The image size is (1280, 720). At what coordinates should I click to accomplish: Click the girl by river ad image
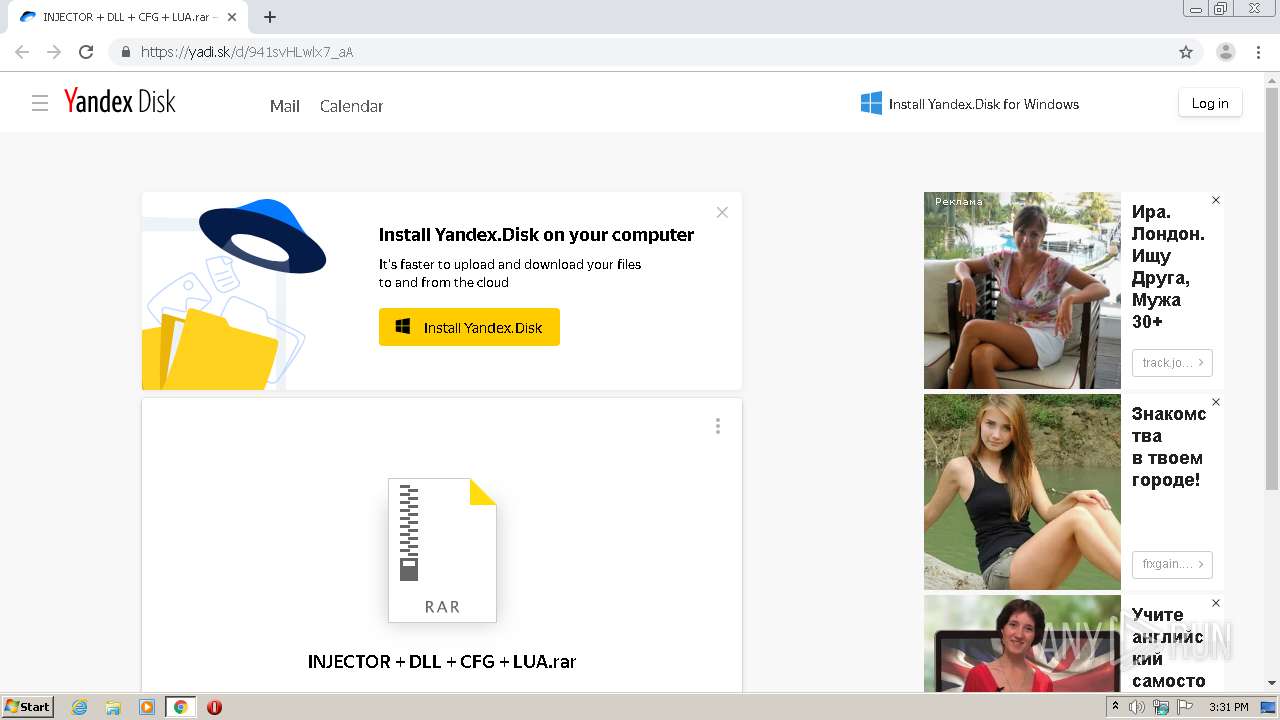[x=1022, y=492]
